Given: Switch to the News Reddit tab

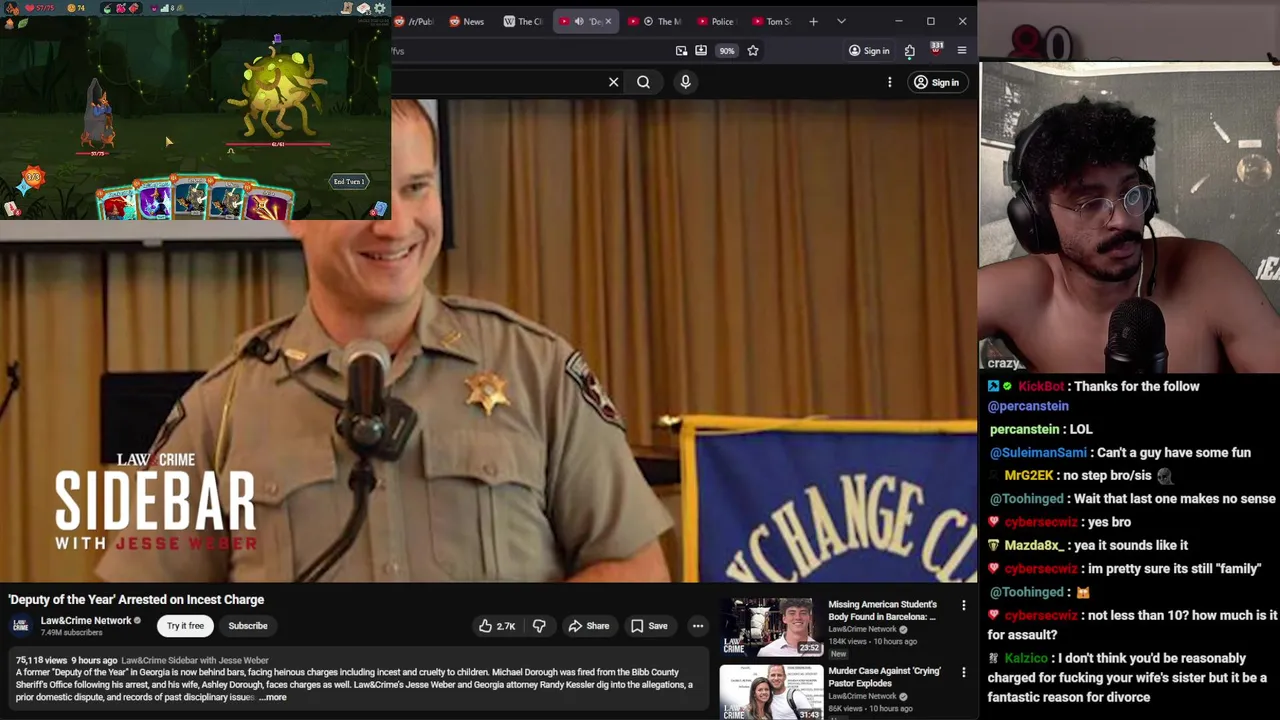Looking at the screenshot, I should pyautogui.click(x=467, y=21).
